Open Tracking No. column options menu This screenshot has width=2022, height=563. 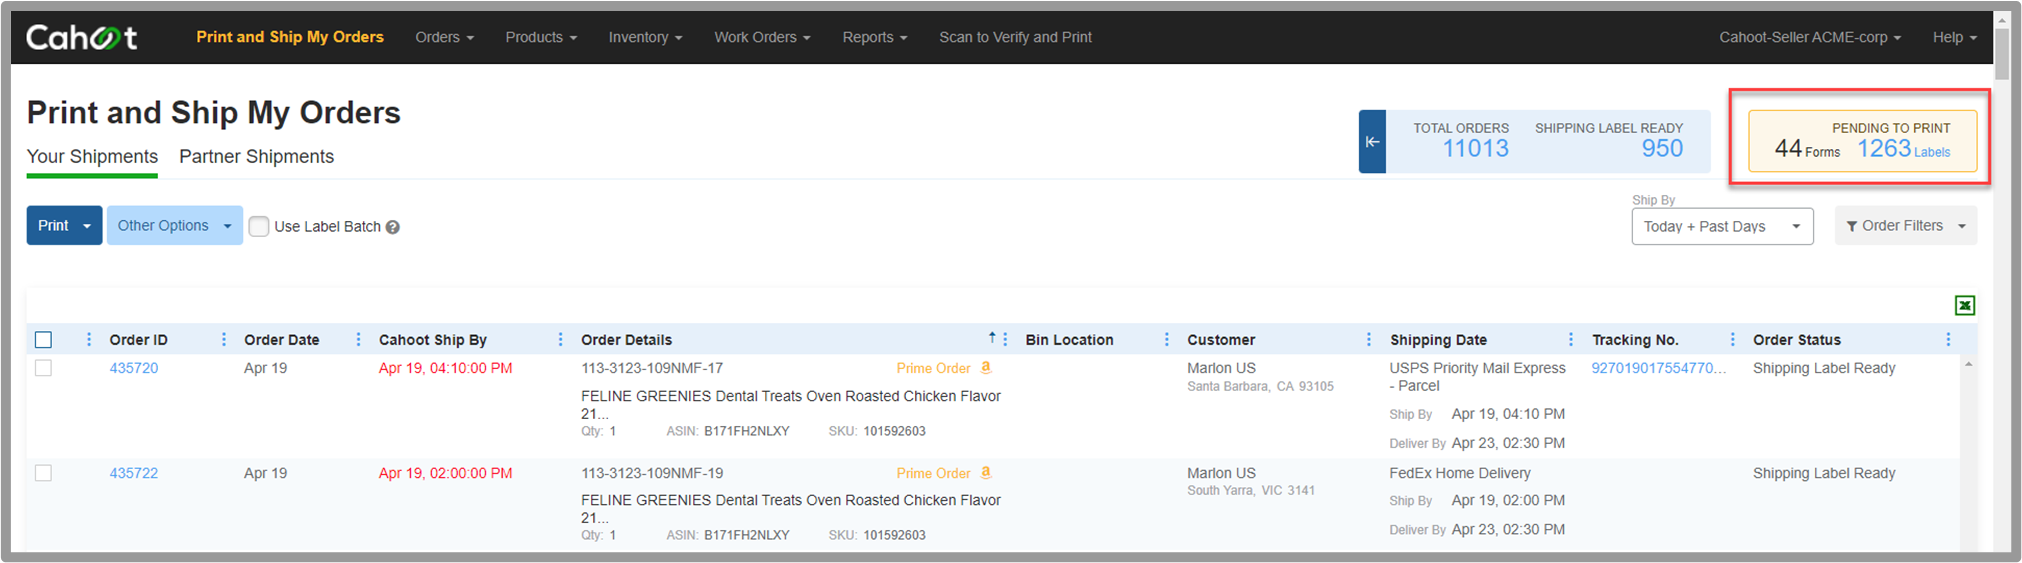(x=1733, y=339)
